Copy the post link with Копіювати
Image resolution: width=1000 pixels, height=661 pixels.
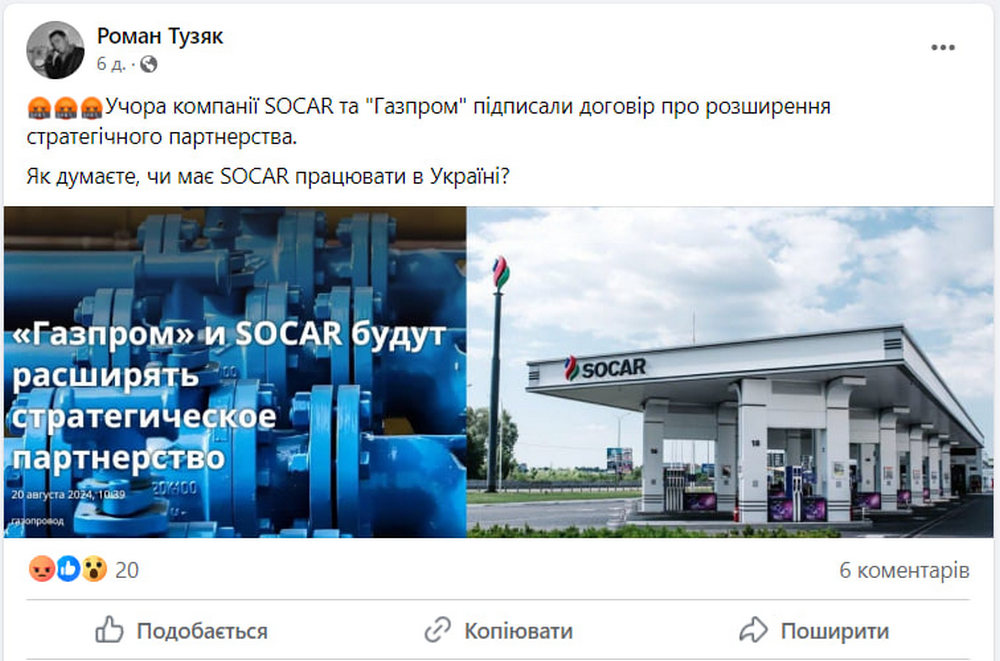[499, 630]
